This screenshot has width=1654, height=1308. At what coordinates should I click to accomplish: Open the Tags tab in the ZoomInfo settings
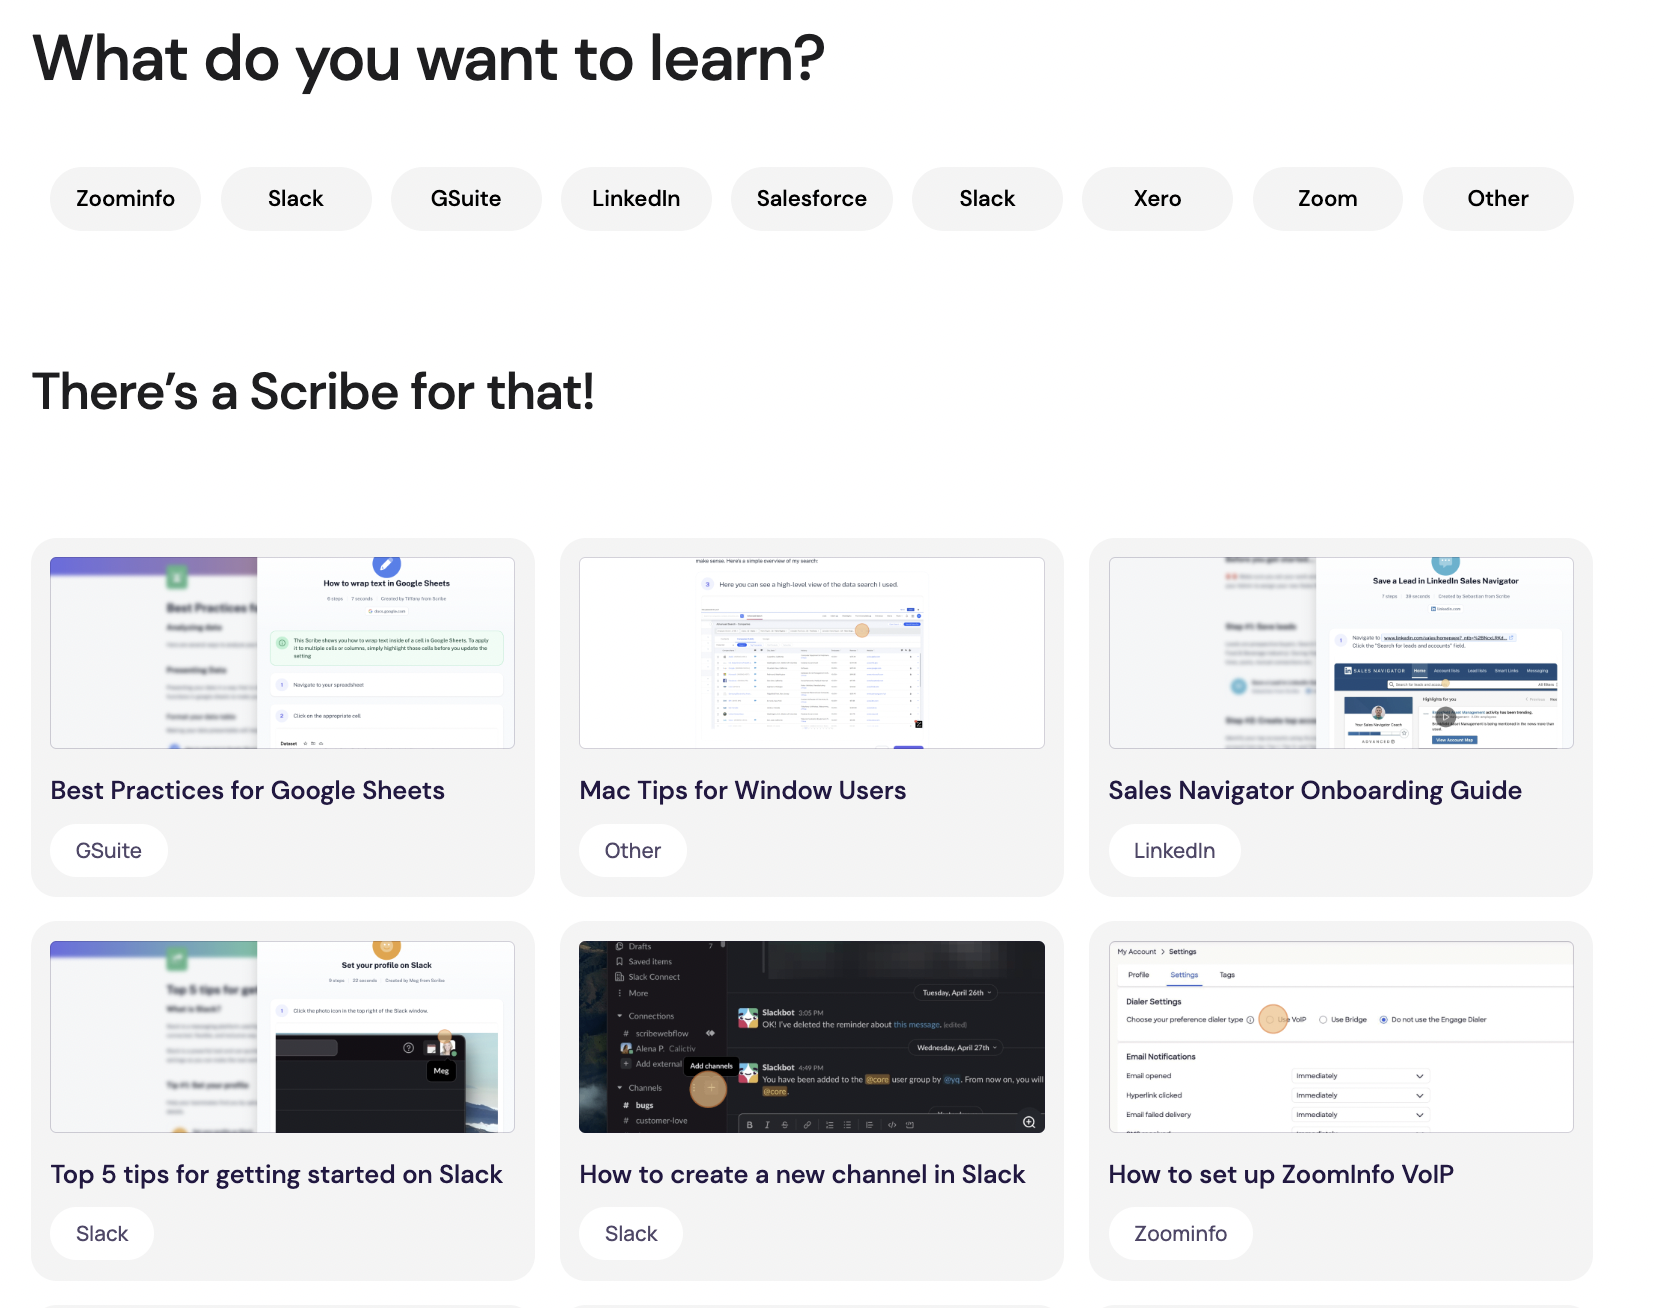click(x=1227, y=975)
